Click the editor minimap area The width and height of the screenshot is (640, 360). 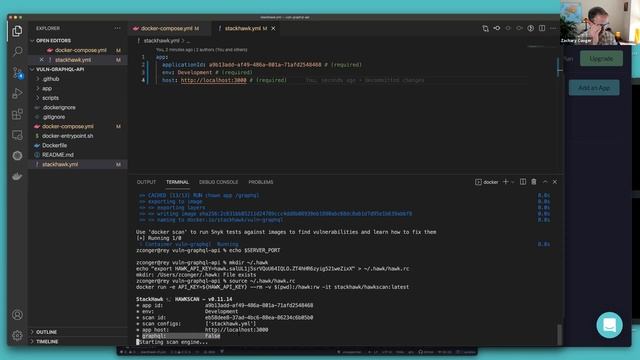click(542, 47)
